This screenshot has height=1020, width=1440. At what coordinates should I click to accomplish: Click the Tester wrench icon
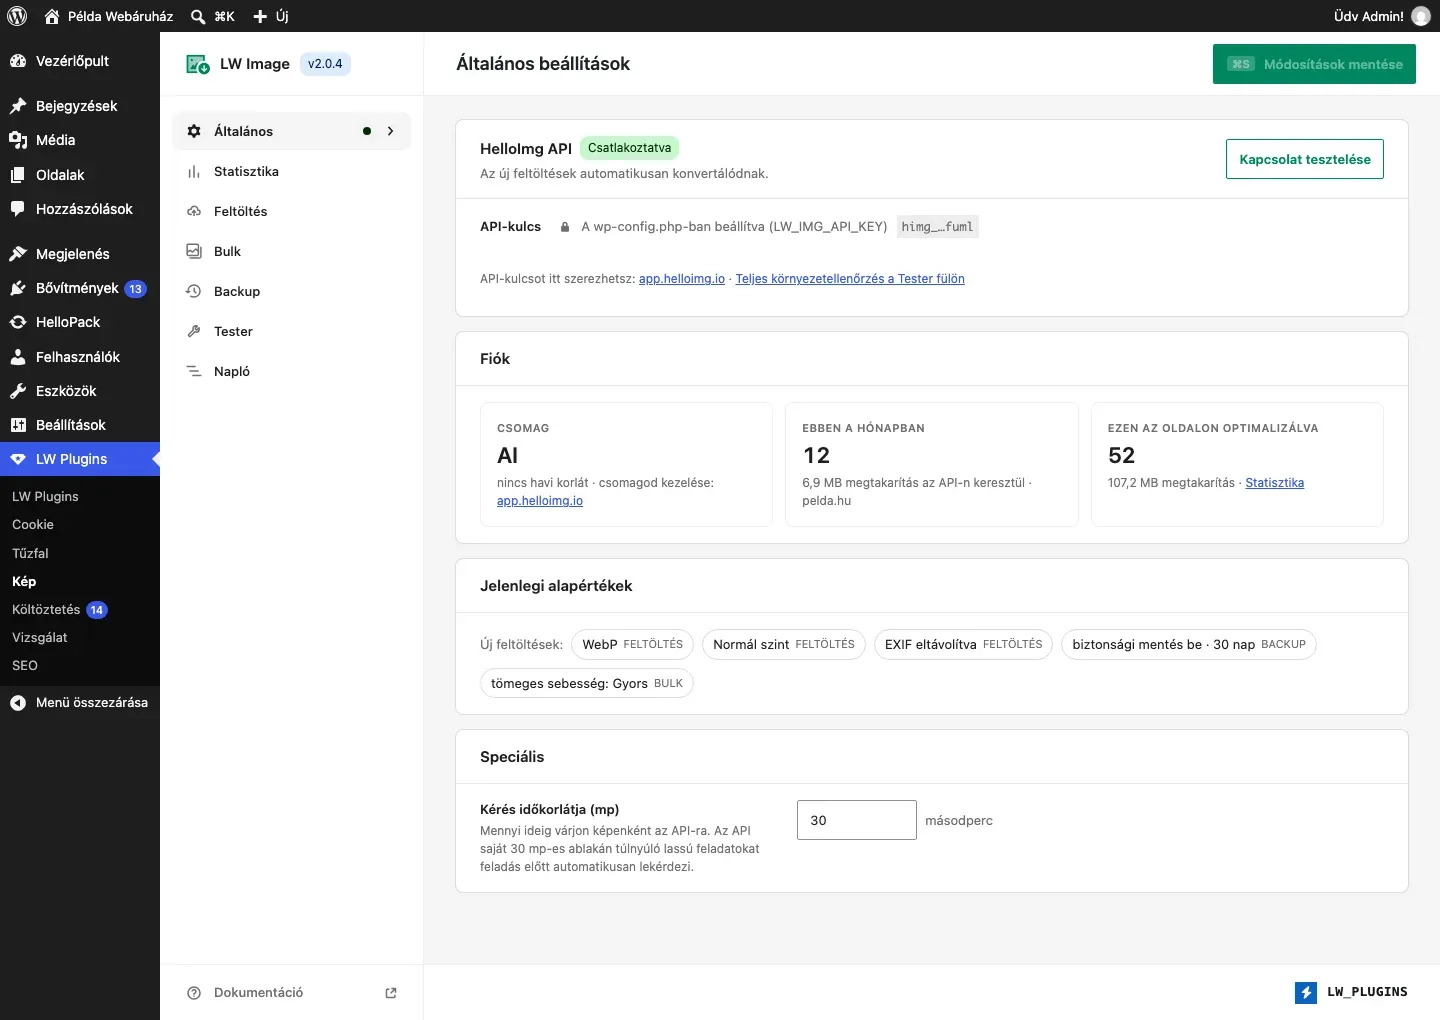click(194, 331)
